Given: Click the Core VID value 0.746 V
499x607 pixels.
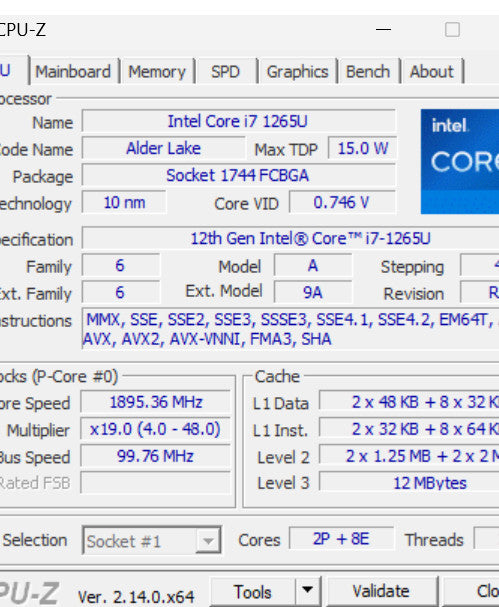Looking at the screenshot, I should (x=342, y=203).
